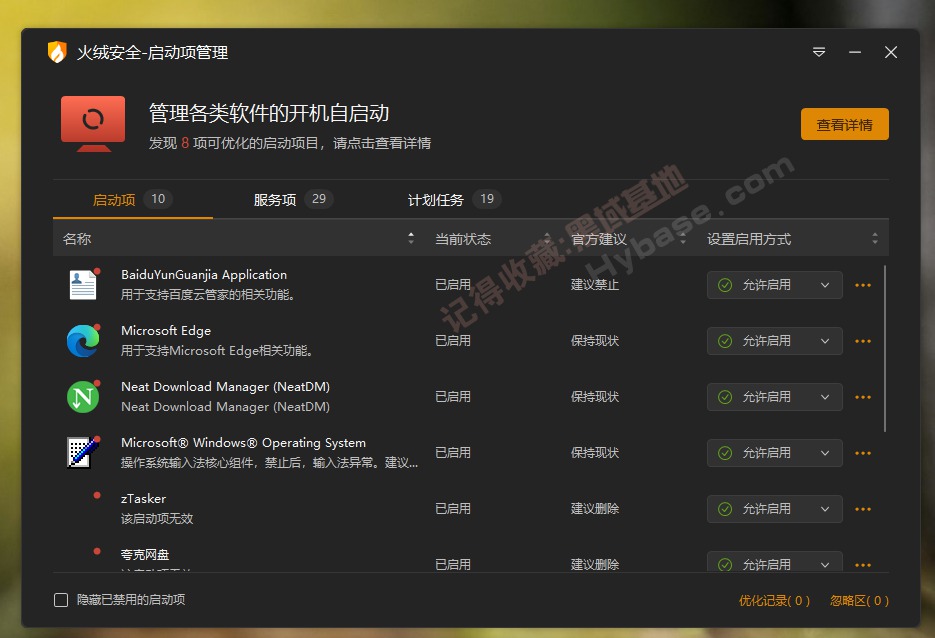
Task: Switch to the 服务项 tab
Action: pos(293,199)
